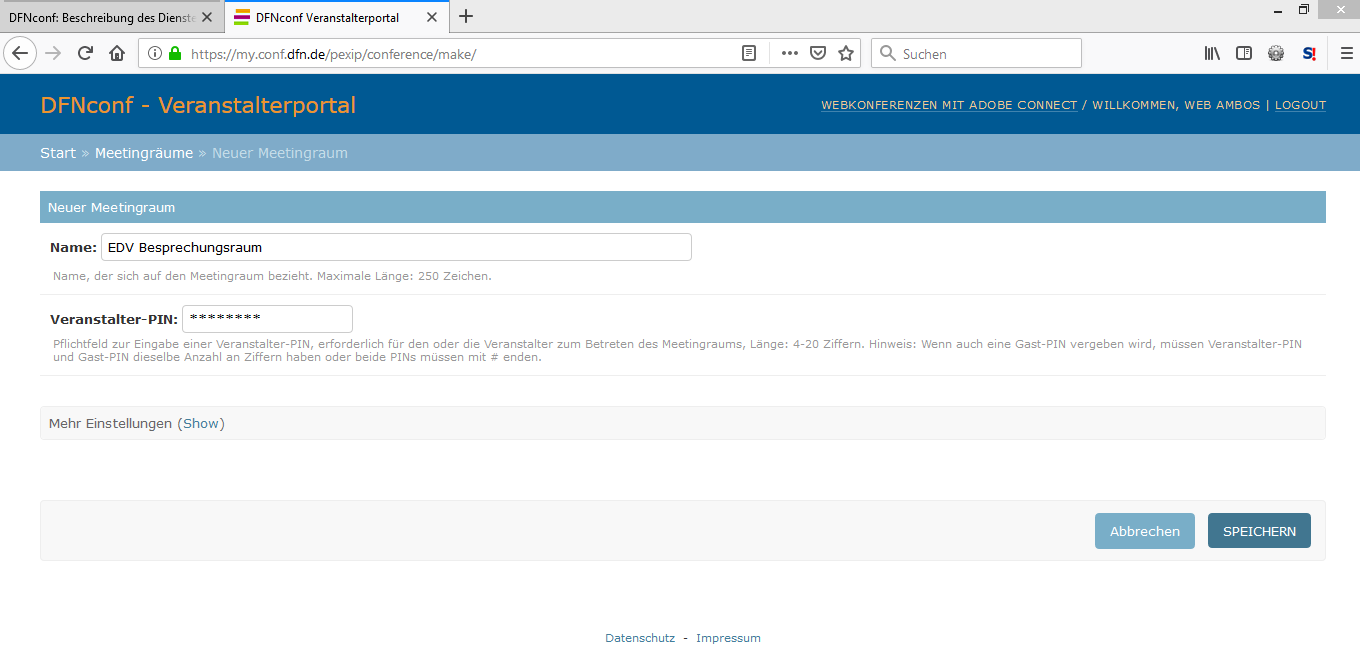1360x663 pixels.
Task: Close the DFNconf Beschreibung tab
Action: coord(207,17)
